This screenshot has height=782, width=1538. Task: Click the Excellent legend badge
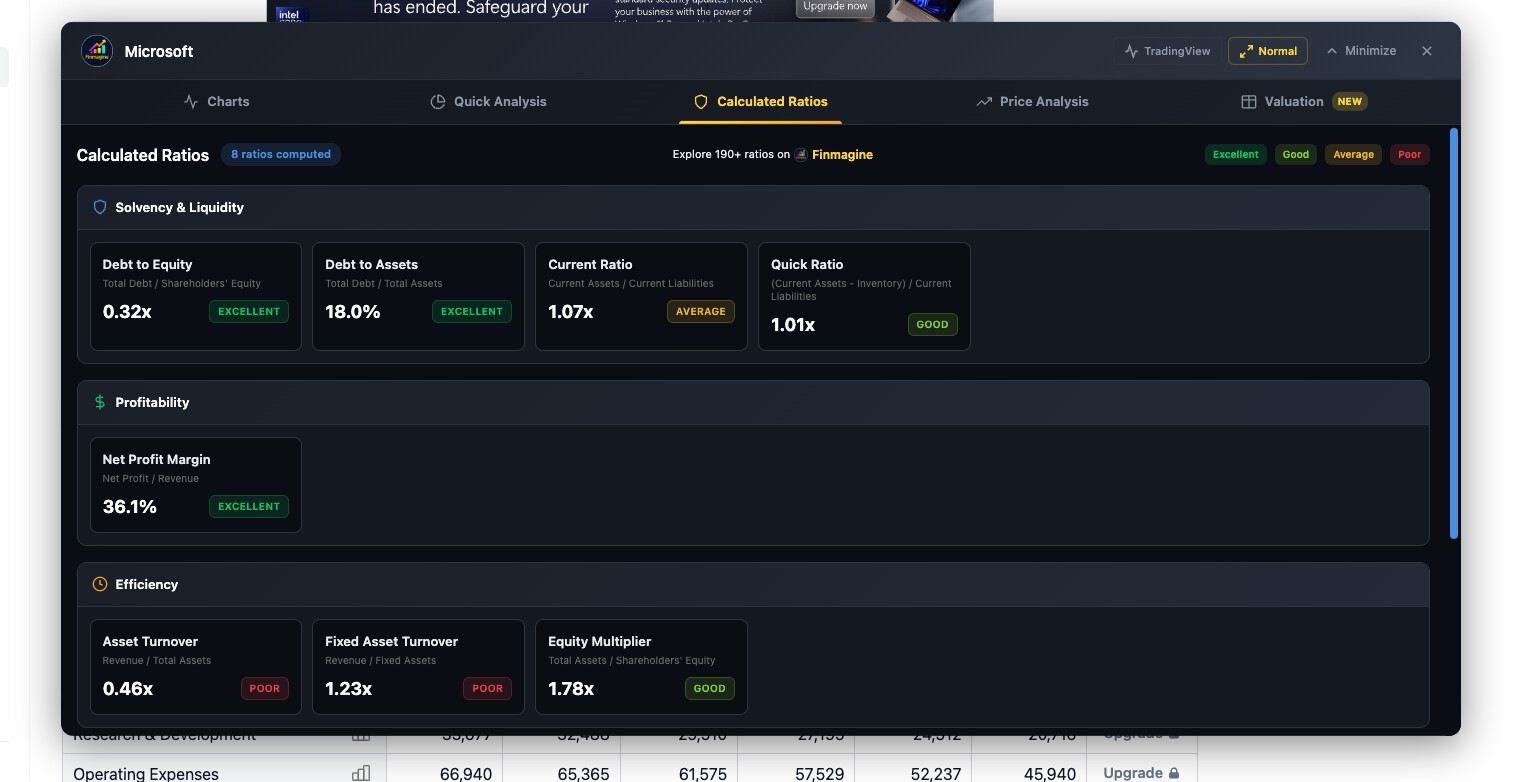[1235, 155]
